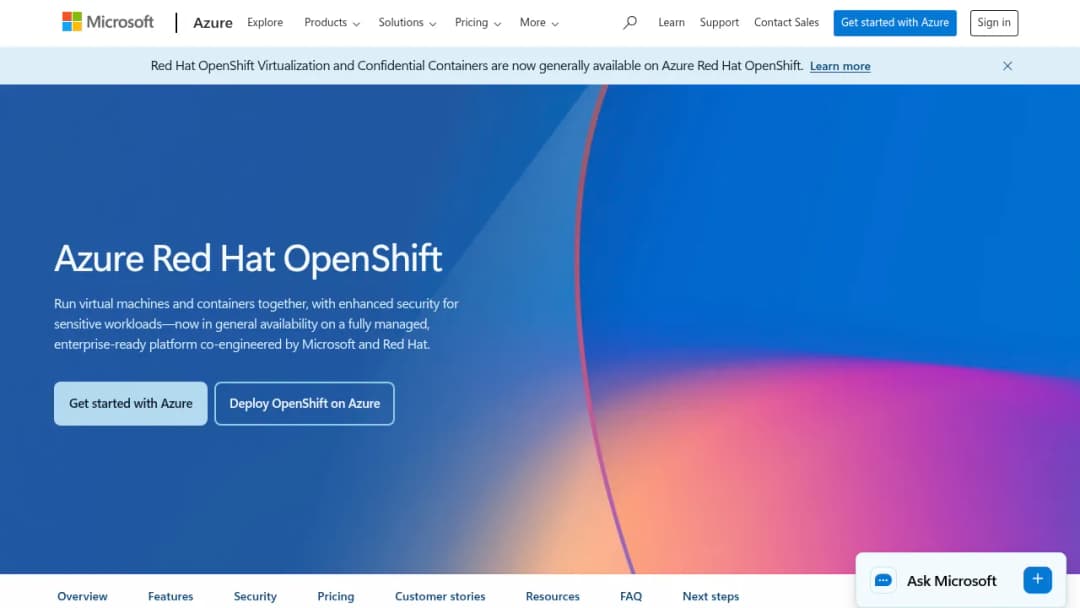Image resolution: width=1080 pixels, height=608 pixels.
Task: Jump to the FAQ section tab
Action: (630, 596)
